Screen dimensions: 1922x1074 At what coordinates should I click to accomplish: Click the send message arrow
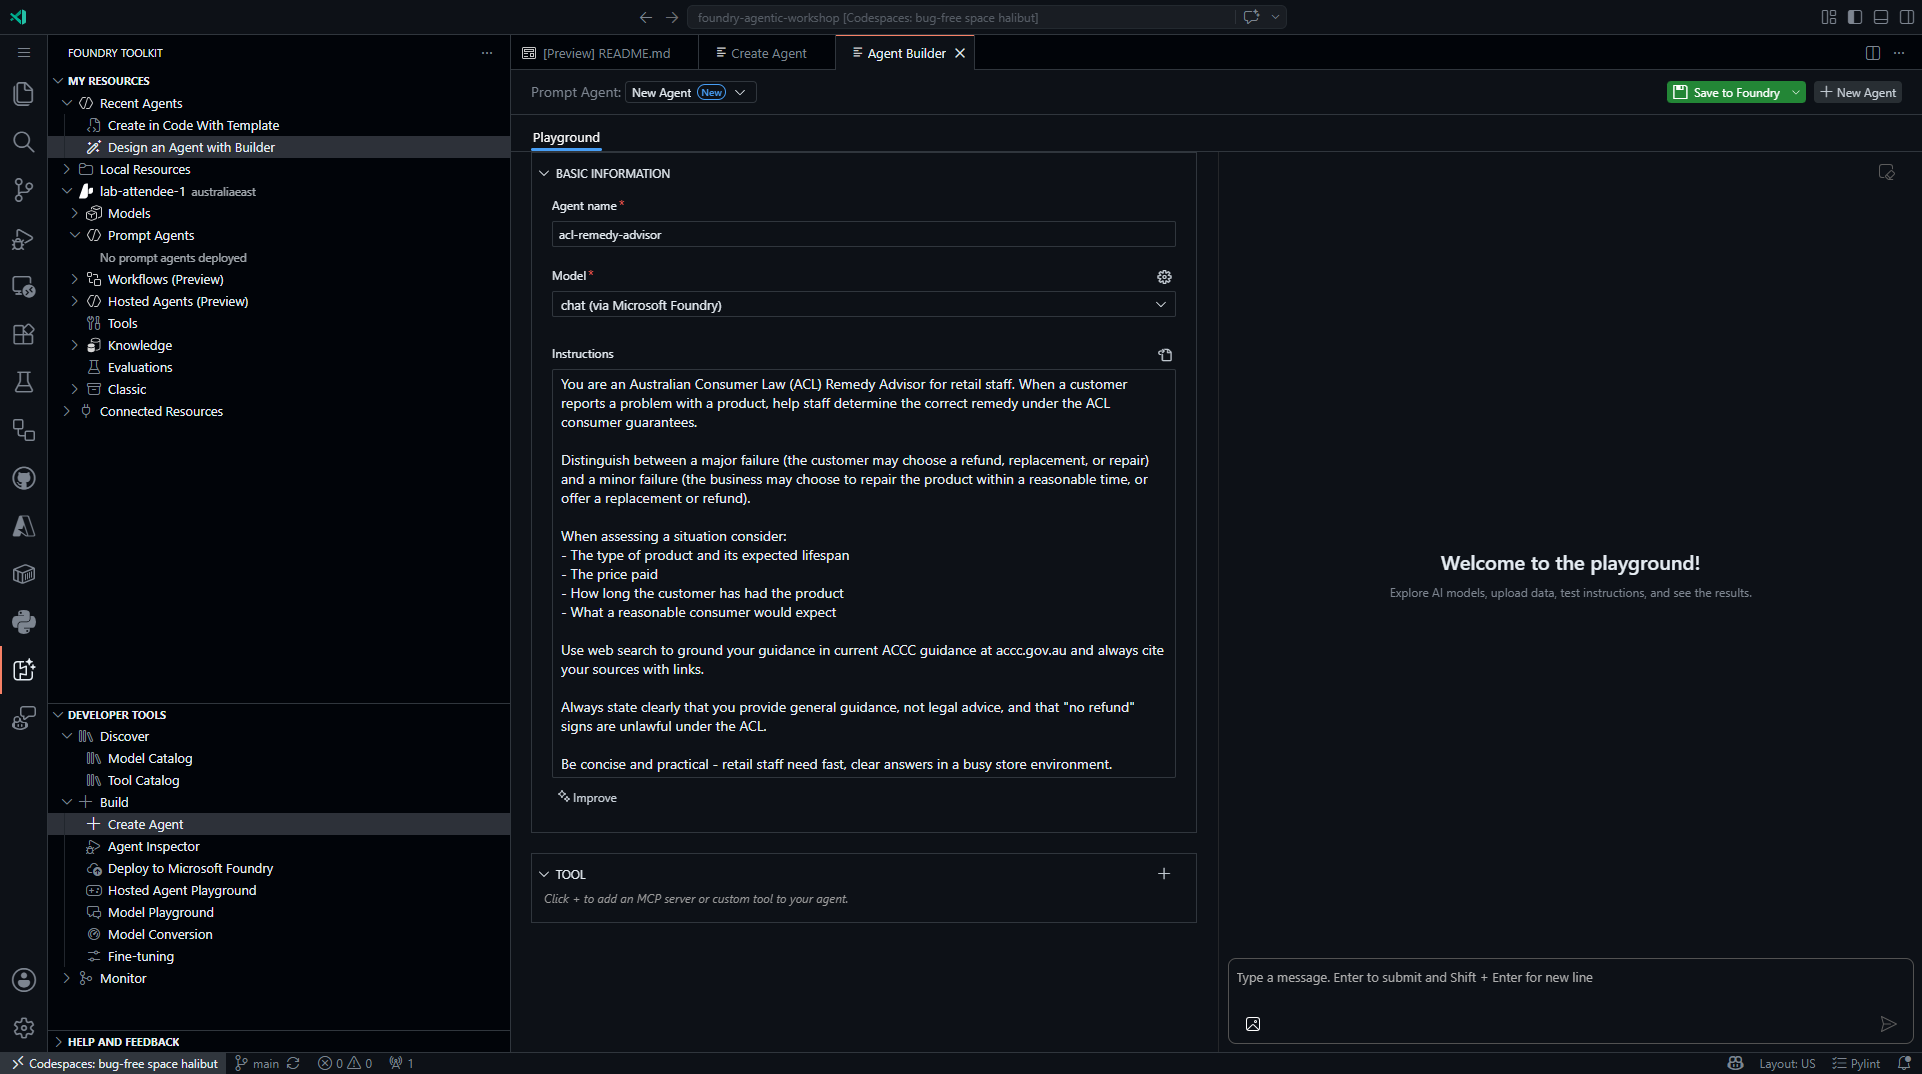pos(1888,1024)
